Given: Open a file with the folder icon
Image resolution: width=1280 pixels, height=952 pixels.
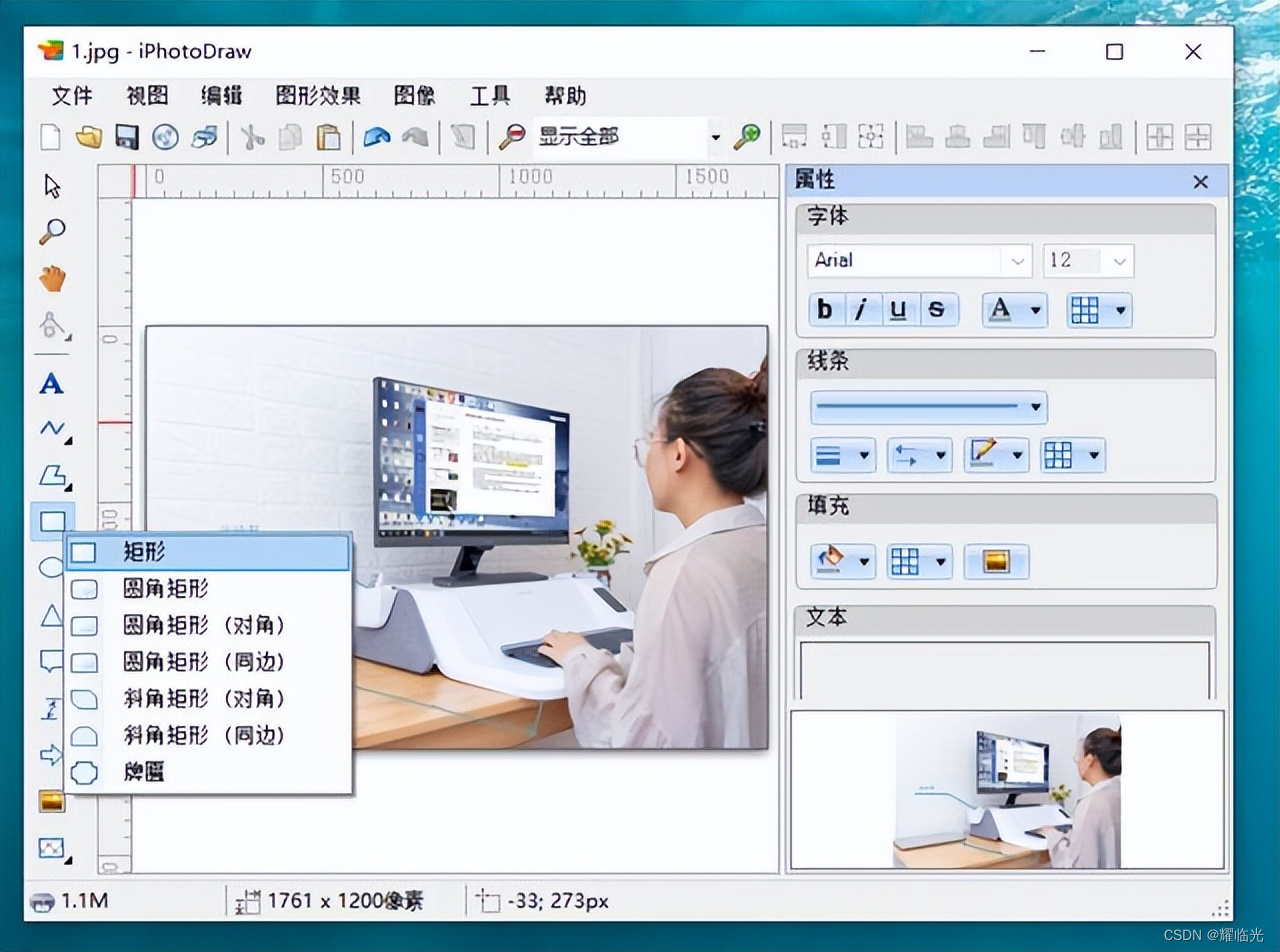Looking at the screenshot, I should point(89,137).
